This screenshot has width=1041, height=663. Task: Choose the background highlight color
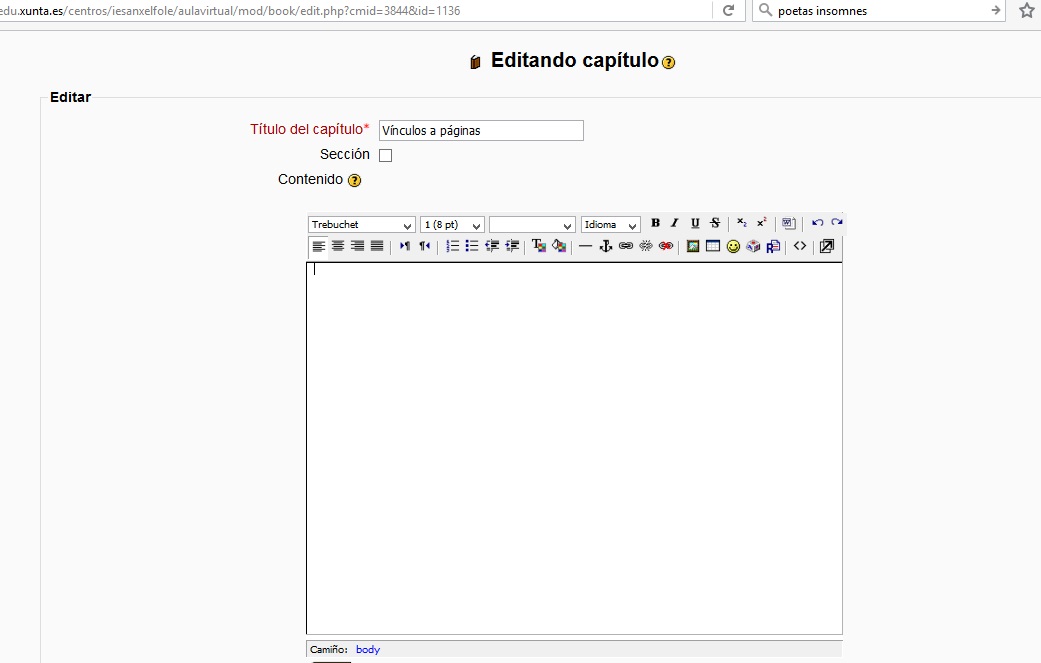tap(559, 246)
